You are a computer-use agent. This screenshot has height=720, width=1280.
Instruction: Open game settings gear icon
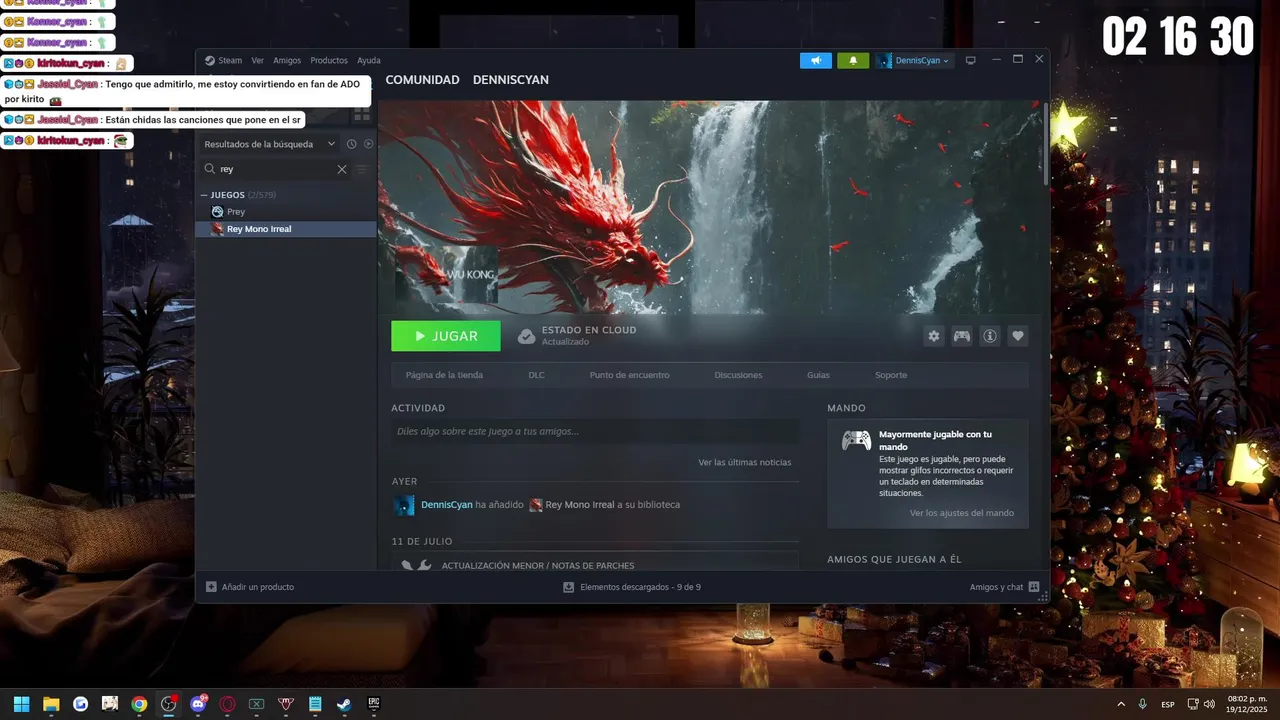[934, 336]
